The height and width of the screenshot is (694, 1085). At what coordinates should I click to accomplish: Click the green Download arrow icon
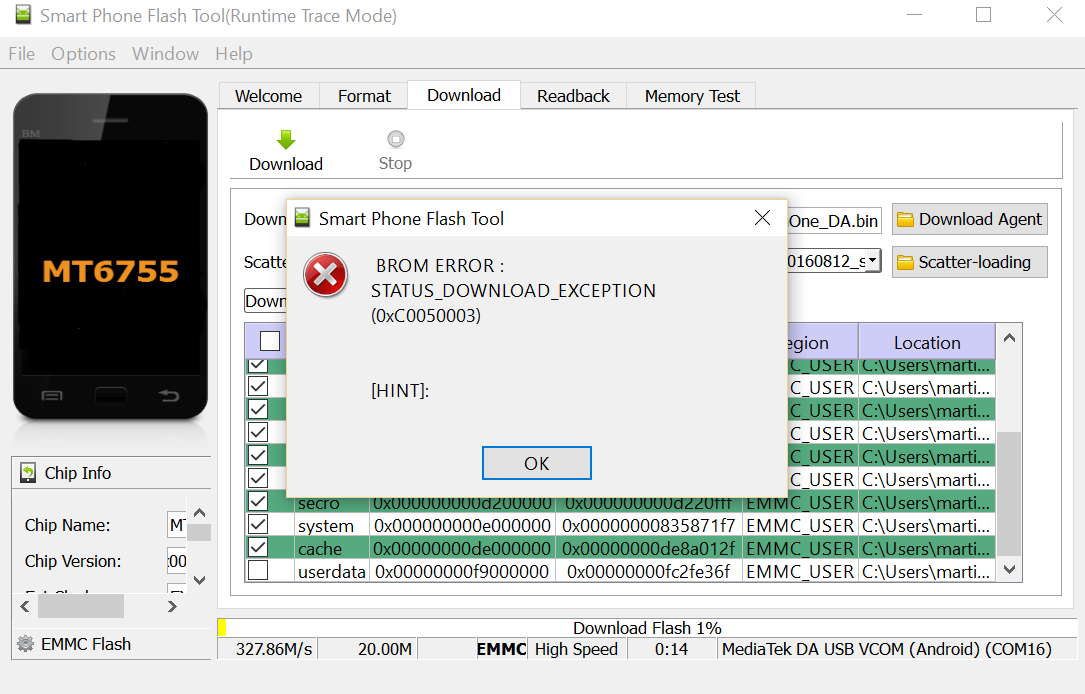click(286, 139)
